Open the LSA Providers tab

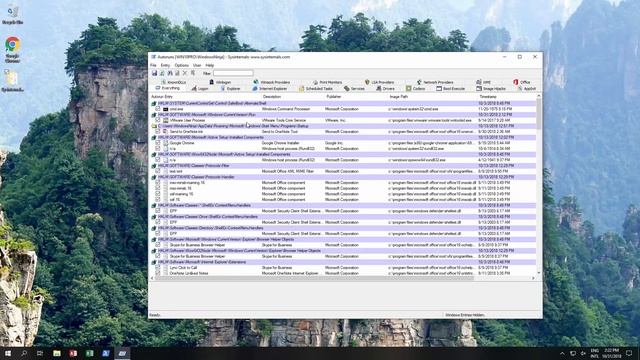click(x=379, y=82)
